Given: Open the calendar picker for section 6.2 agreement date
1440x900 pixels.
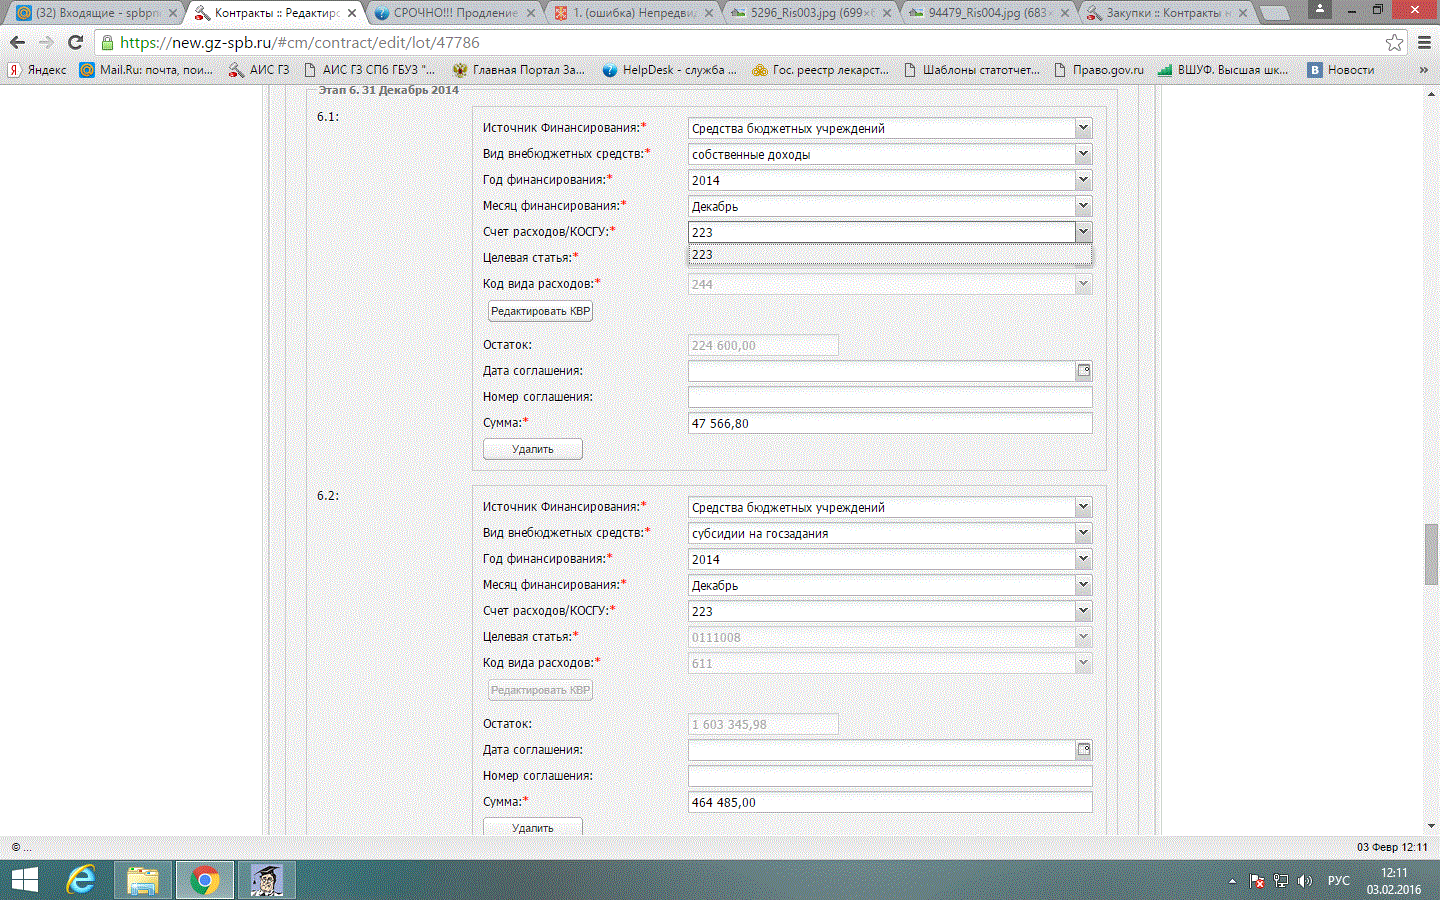Looking at the screenshot, I should [x=1083, y=750].
